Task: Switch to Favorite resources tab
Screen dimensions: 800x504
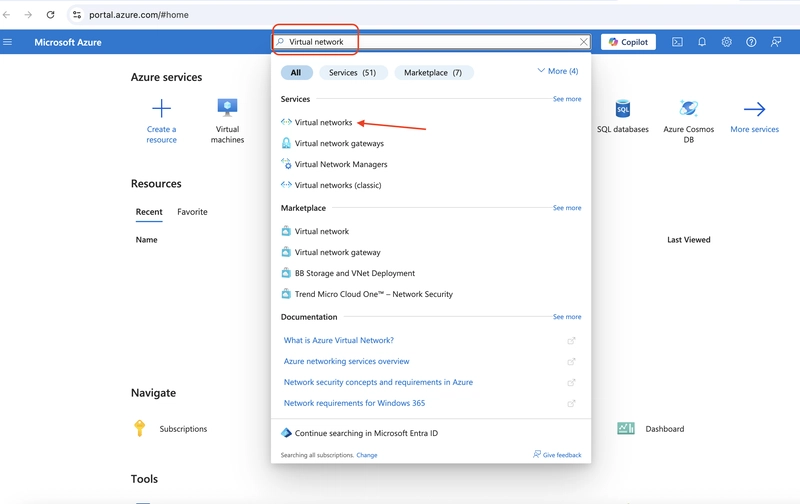Action: (x=192, y=212)
